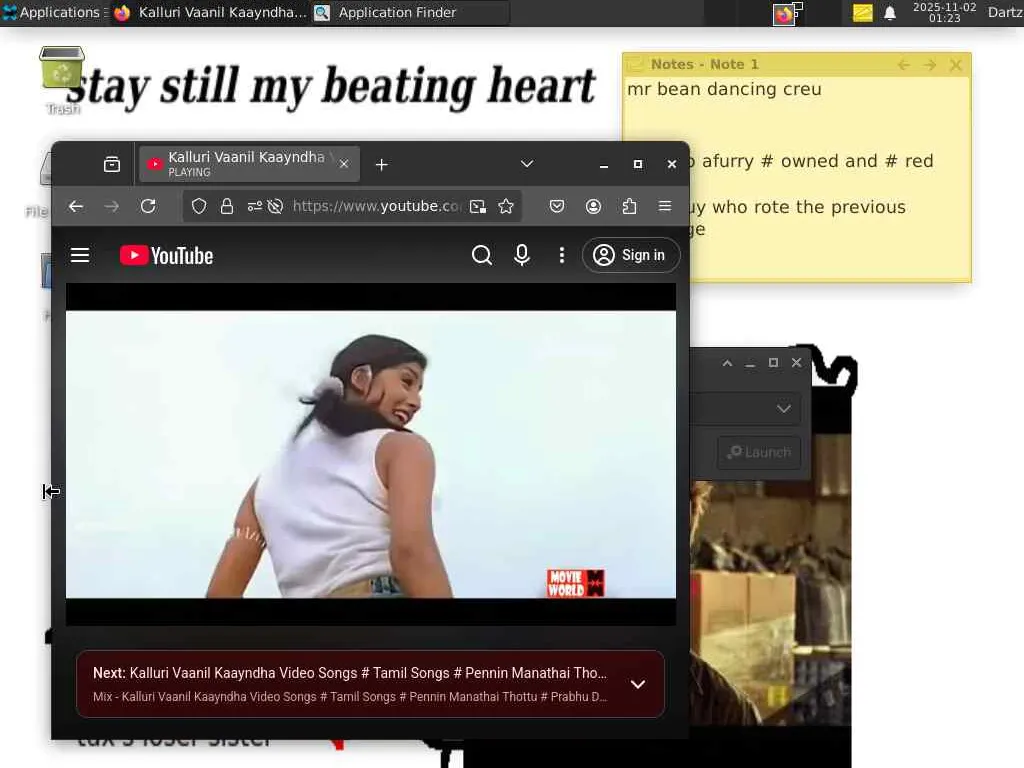Click the date and time clock
Screen dimensions: 1024x768
tap(944, 12)
